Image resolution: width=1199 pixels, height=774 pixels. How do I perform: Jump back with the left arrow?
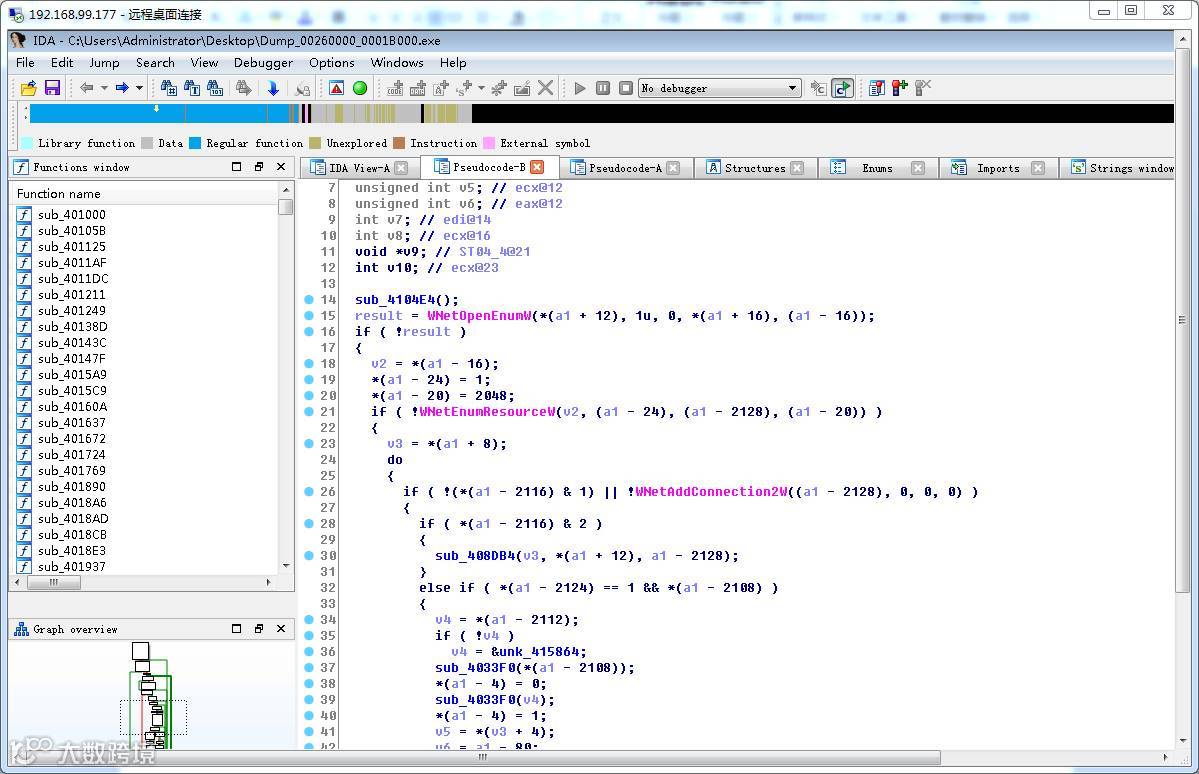86,88
